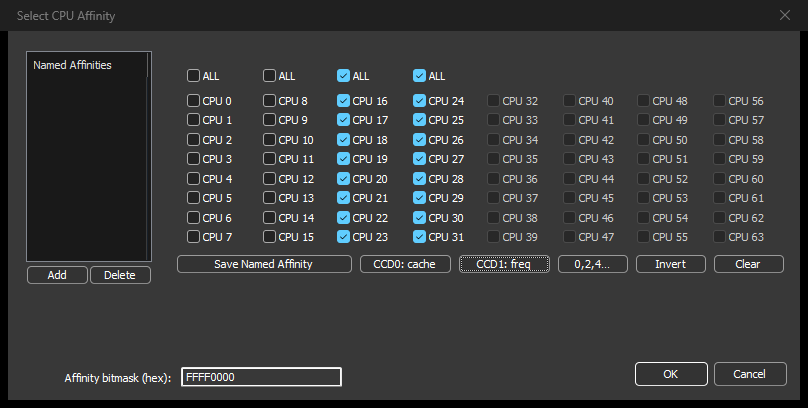Tick the CPU 2 checkbox
The height and width of the screenshot is (408, 808).
193,140
